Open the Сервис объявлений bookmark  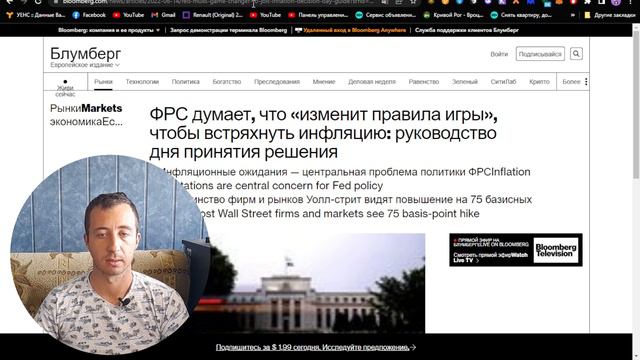point(385,15)
